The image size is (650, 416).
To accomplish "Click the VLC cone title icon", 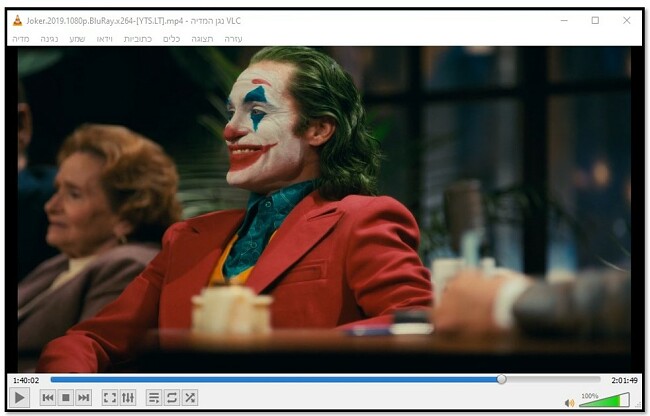I will tap(17, 21).
